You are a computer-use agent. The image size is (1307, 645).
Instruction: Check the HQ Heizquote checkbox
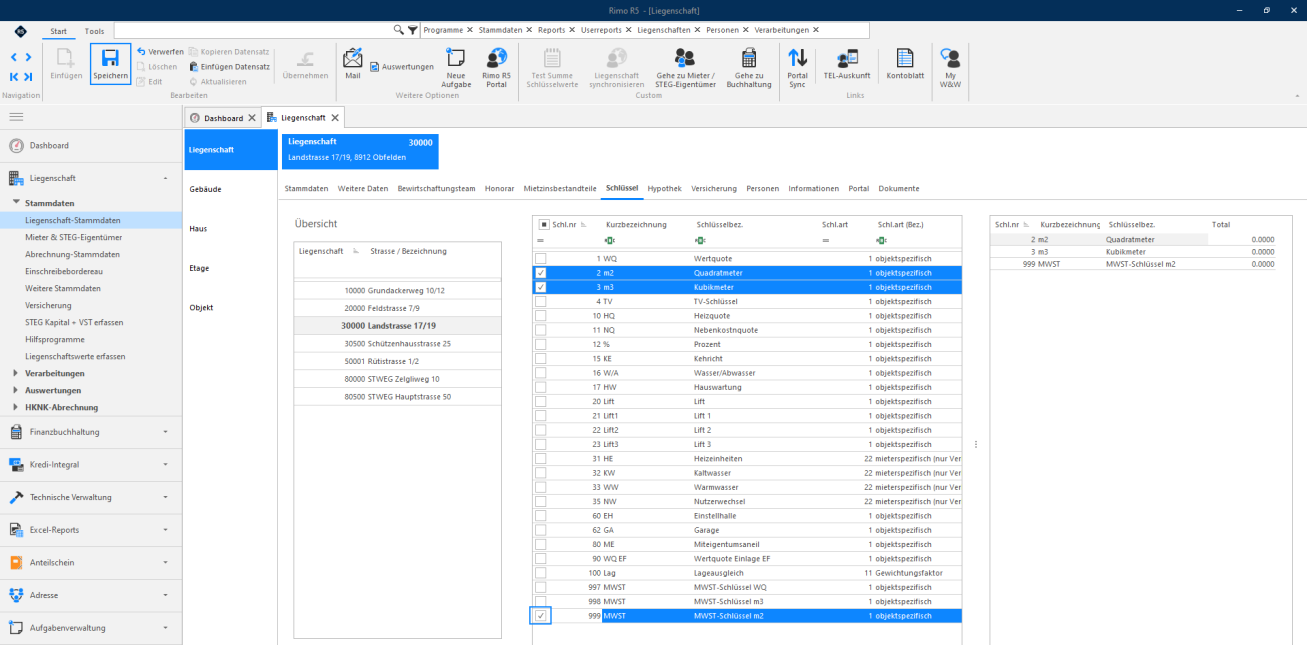(541, 315)
